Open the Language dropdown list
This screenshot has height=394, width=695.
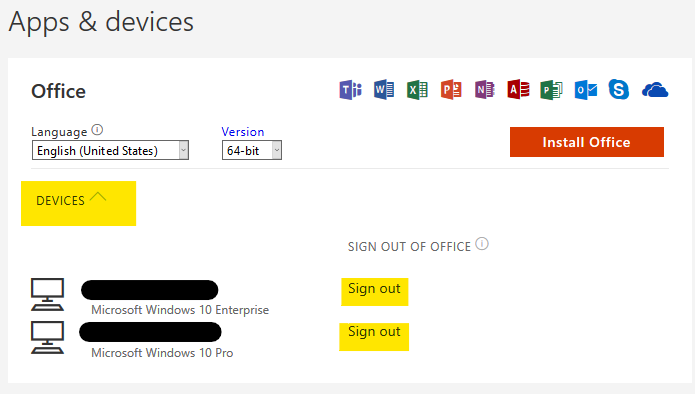[x=110, y=150]
